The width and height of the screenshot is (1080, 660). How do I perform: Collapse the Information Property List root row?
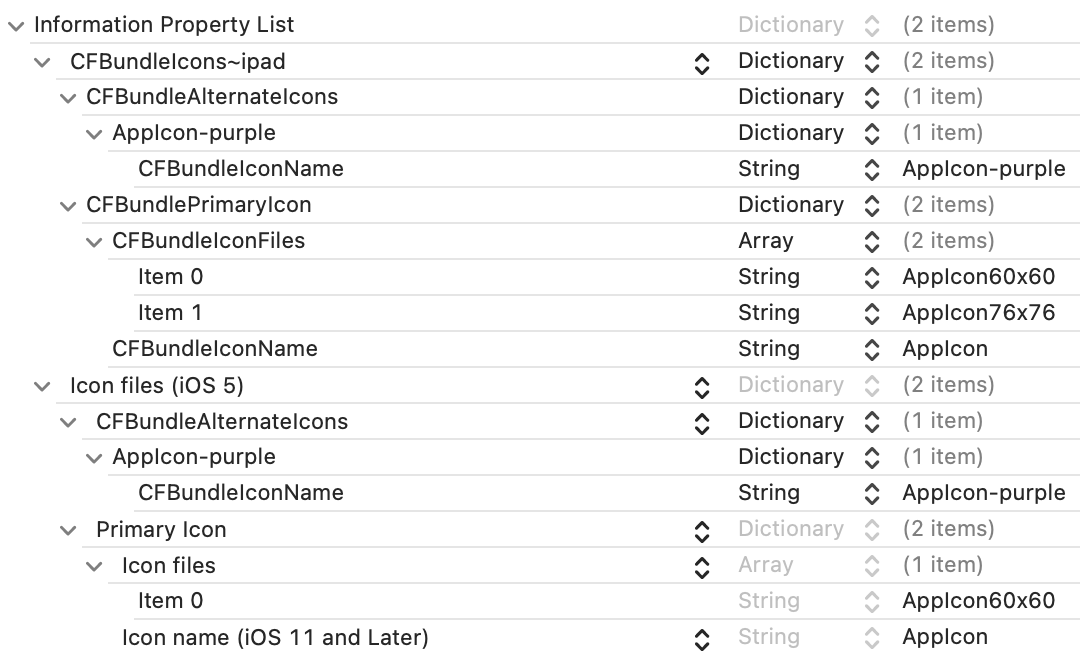pos(16,26)
